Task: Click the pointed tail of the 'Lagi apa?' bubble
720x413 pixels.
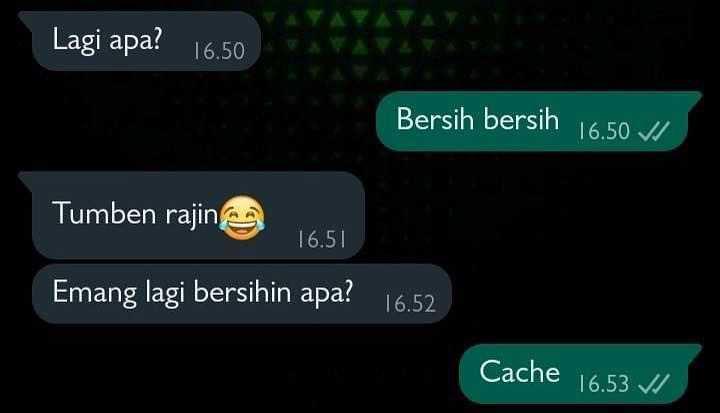Action: click(26, 19)
